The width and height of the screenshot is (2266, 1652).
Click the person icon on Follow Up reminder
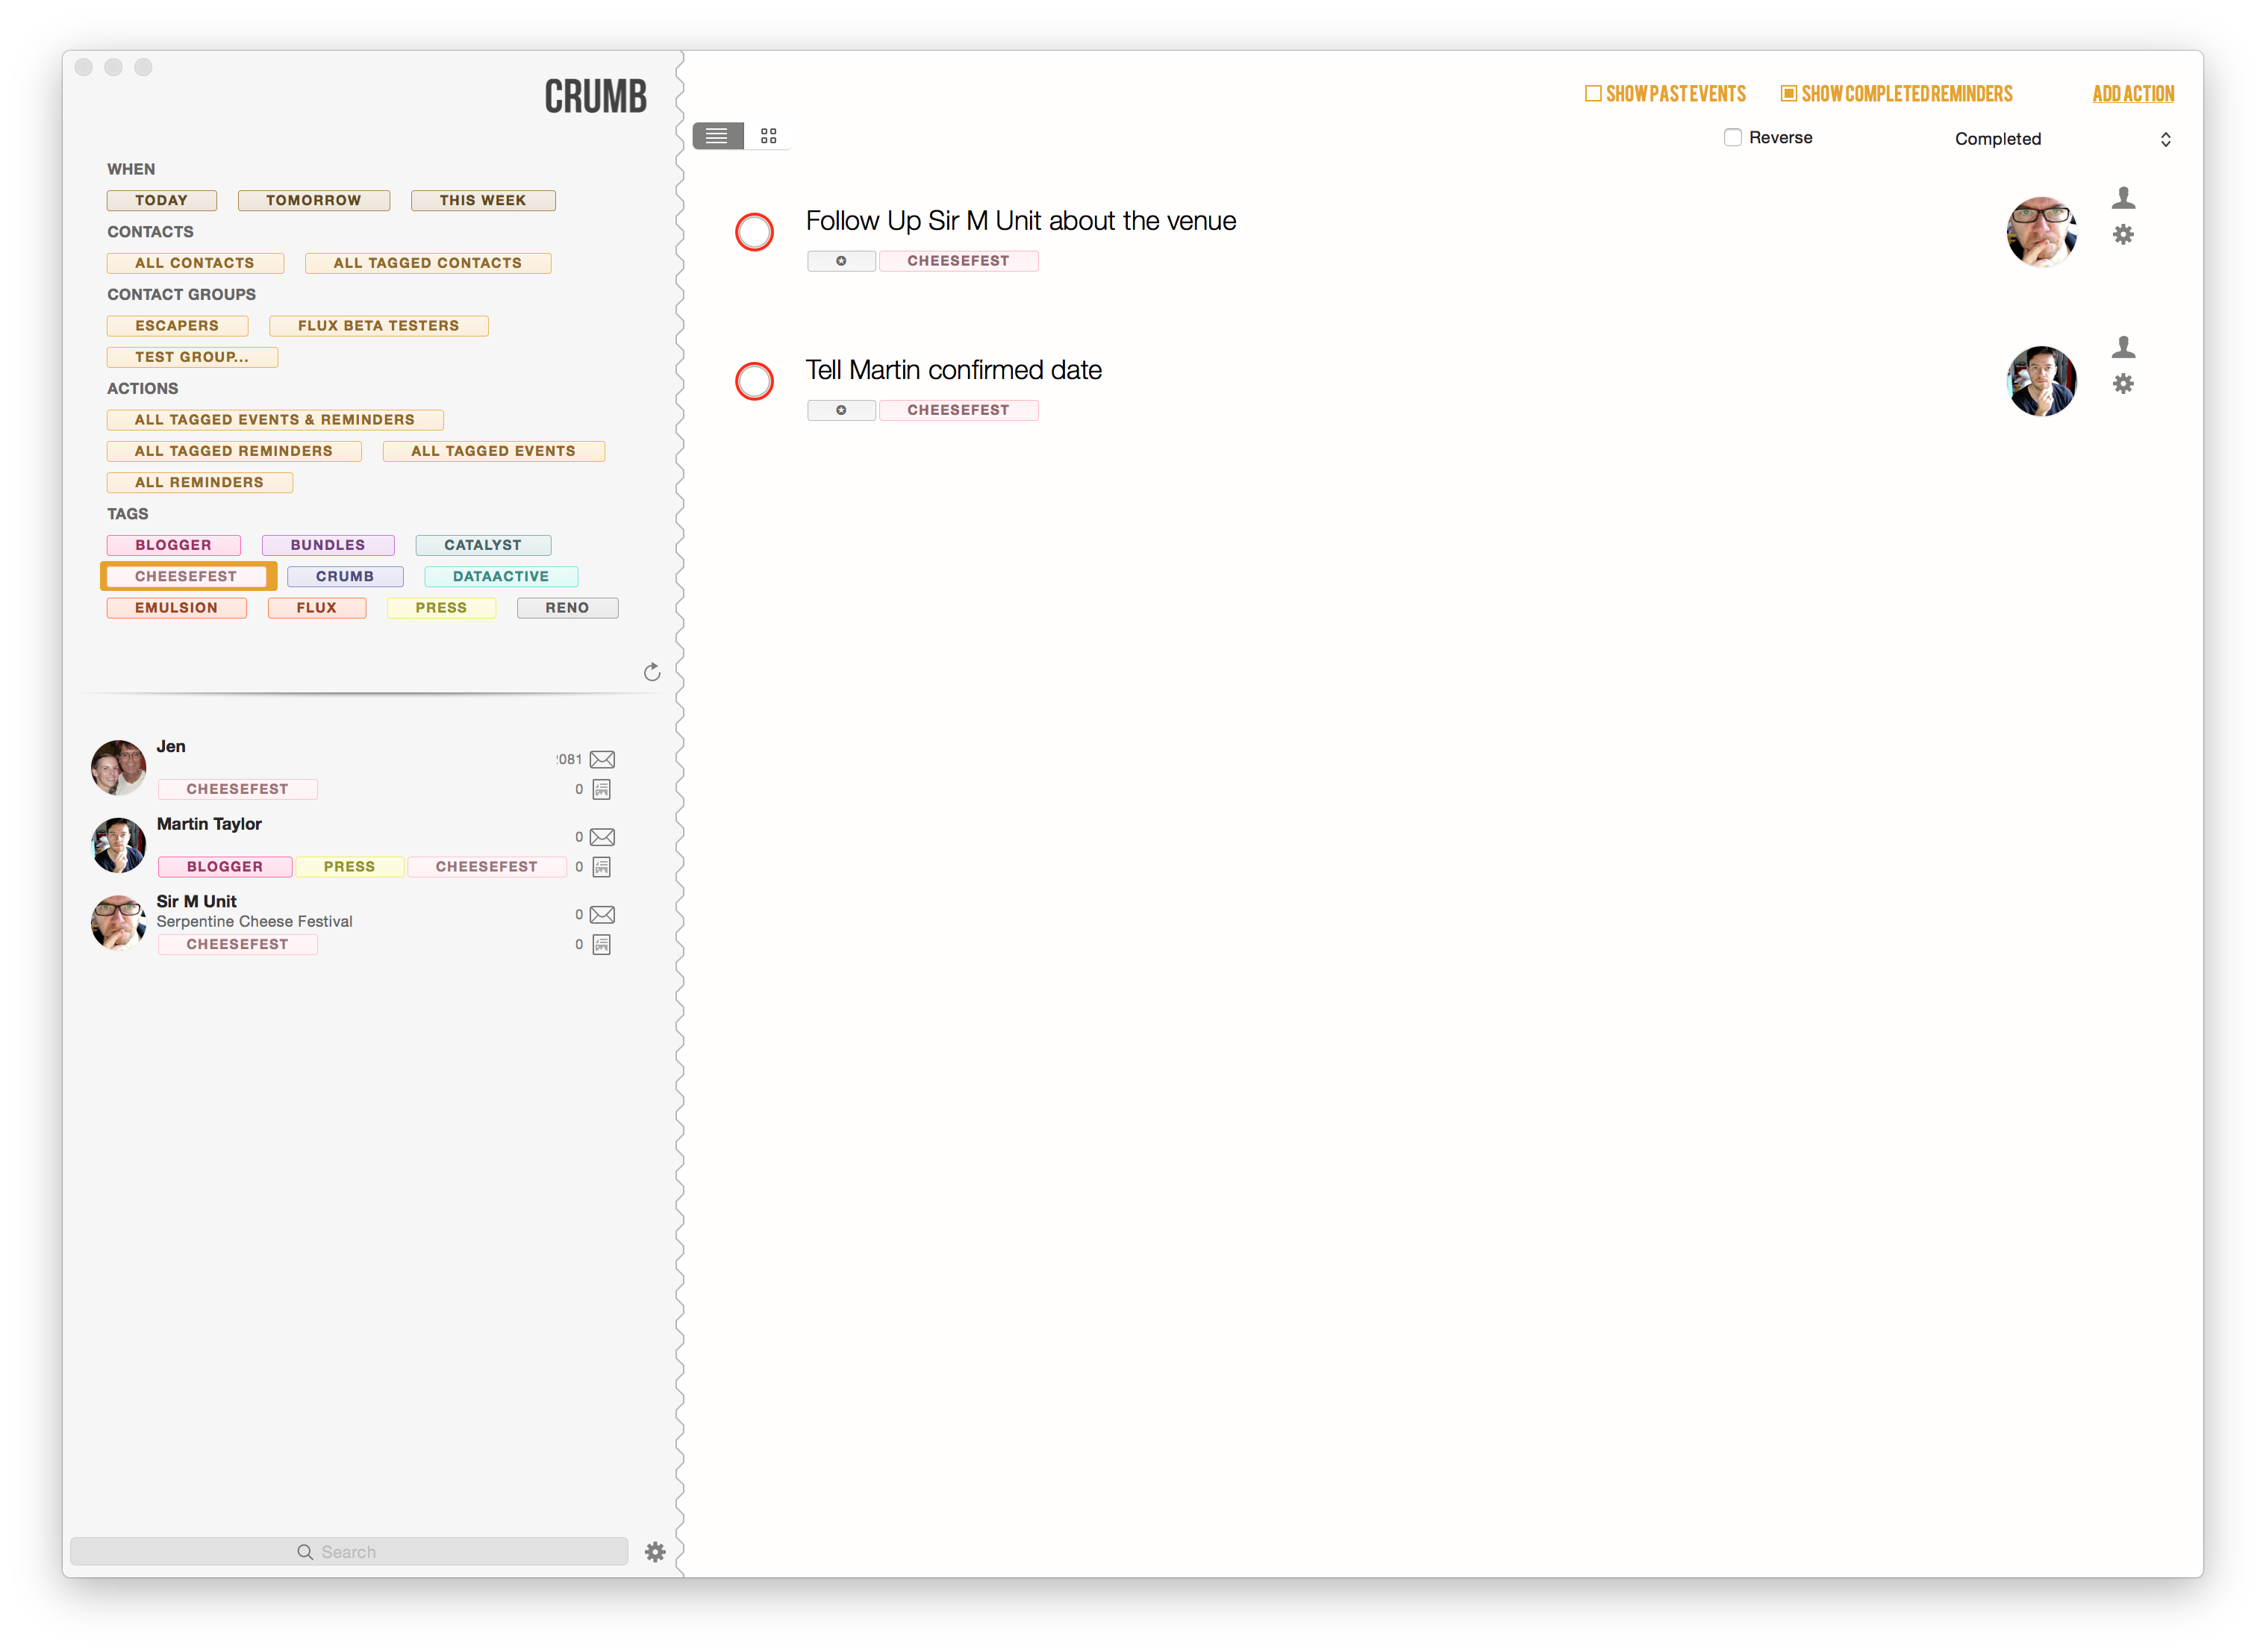[x=2123, y=198]
